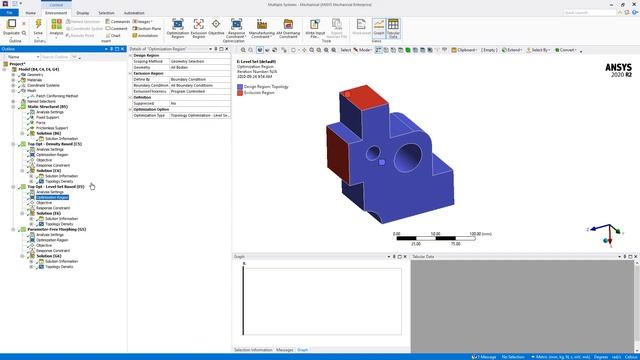Image resolution: width=640 pixels, height=360 pixels.
Task: Pin the Outline panel
Action: point(111,49)
